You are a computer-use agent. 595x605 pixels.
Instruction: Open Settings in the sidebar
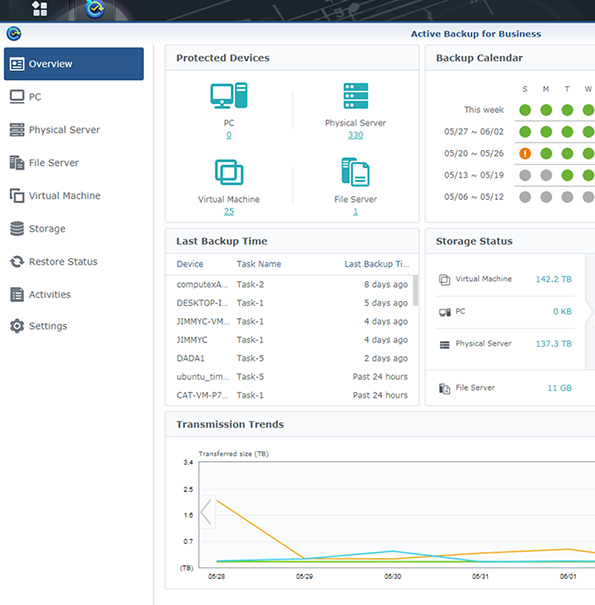click(x=74, y=326)
